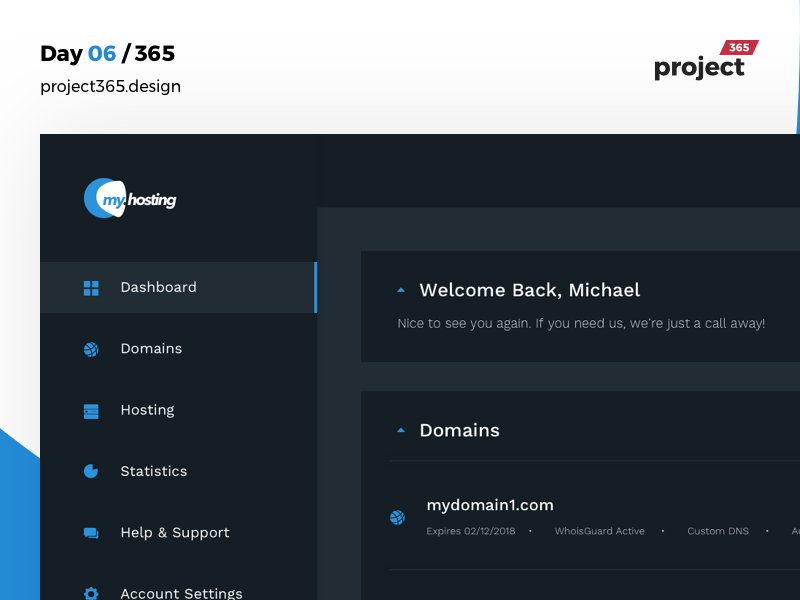Click the project365.design link text
The width and height of the screenshot is (800, 600).
click(x=110, y=86)
